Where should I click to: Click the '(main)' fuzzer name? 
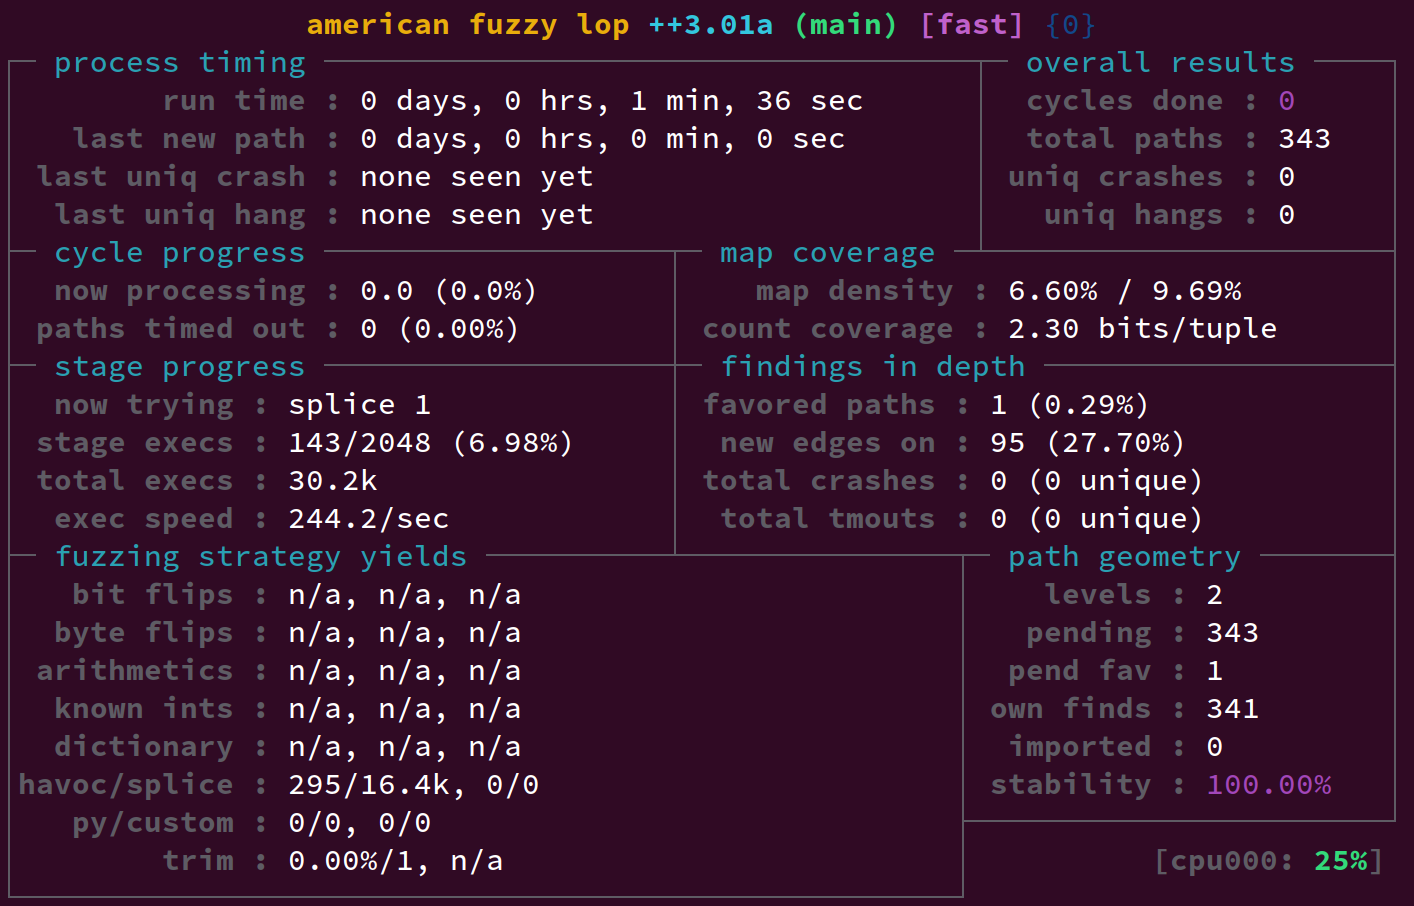coord(846,25)
